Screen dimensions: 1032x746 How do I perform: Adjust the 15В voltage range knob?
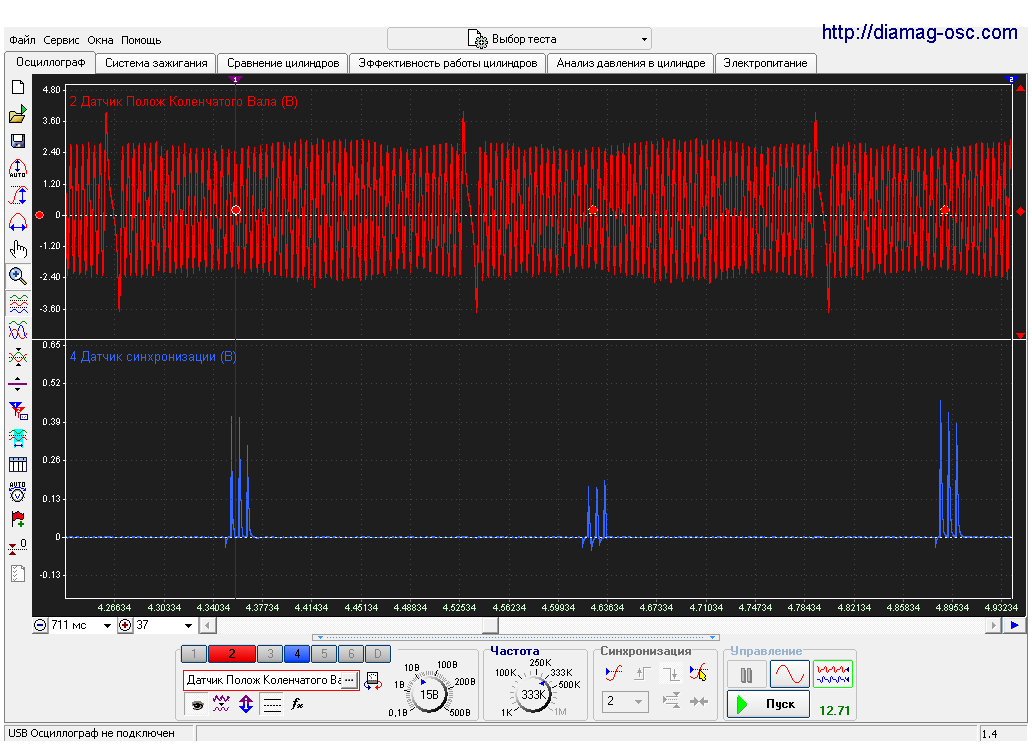(x=429, y=694)
